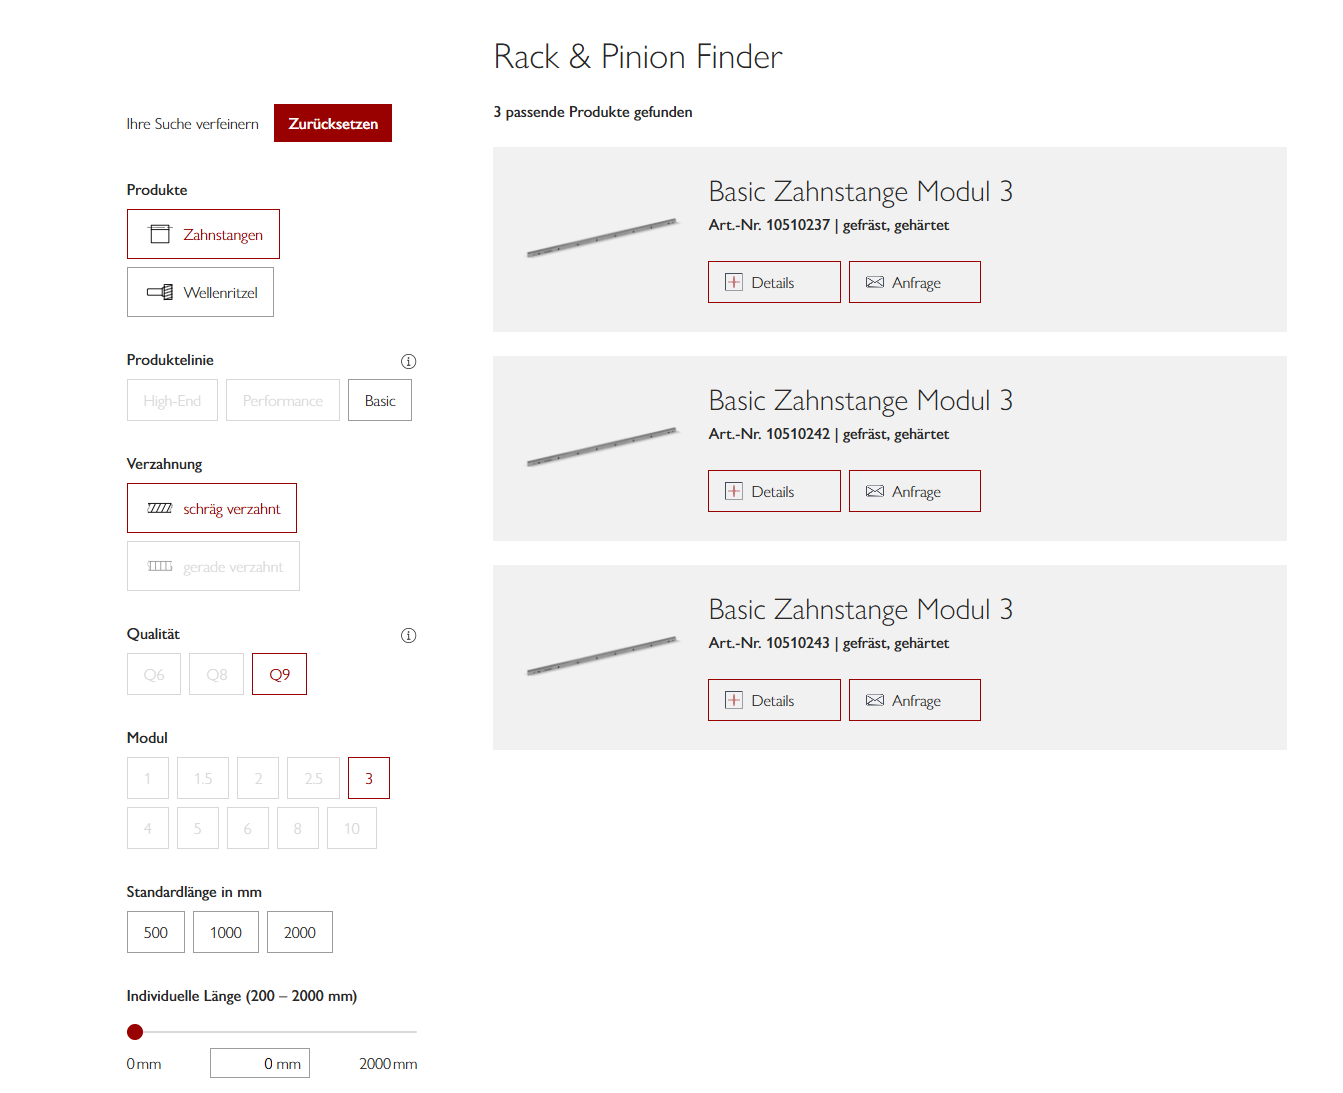Click the info icon beside Qualität
Image resolution: width=1343 pixels, height=1093 pixels.
pos(408,635)
